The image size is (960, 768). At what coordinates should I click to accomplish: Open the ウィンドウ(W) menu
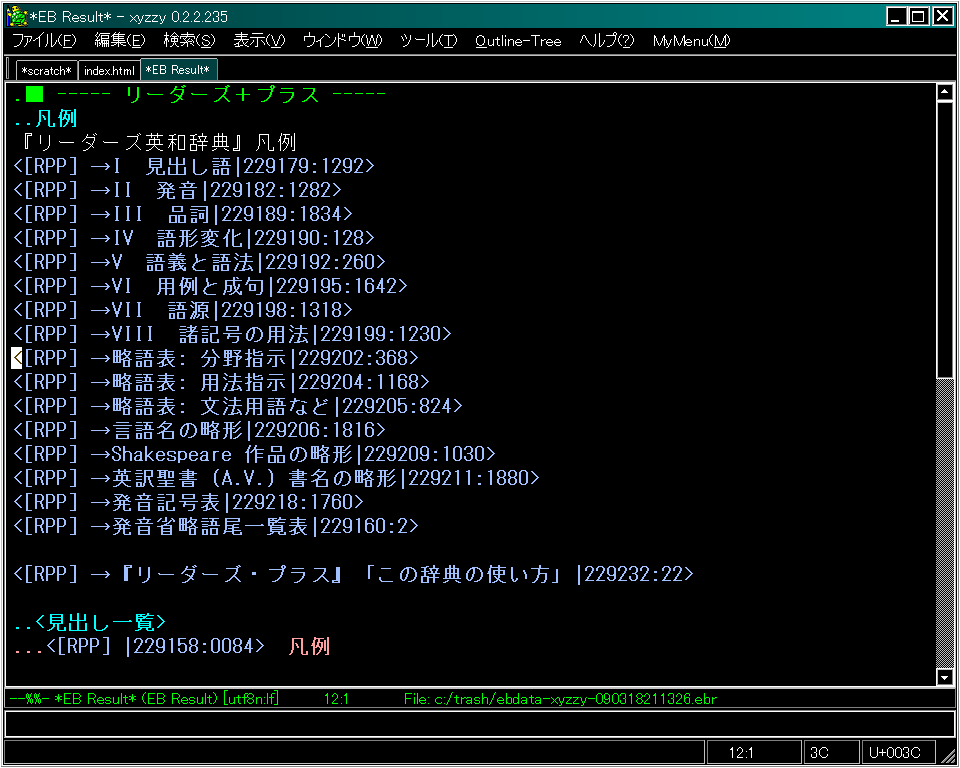[x=342, y=41]
